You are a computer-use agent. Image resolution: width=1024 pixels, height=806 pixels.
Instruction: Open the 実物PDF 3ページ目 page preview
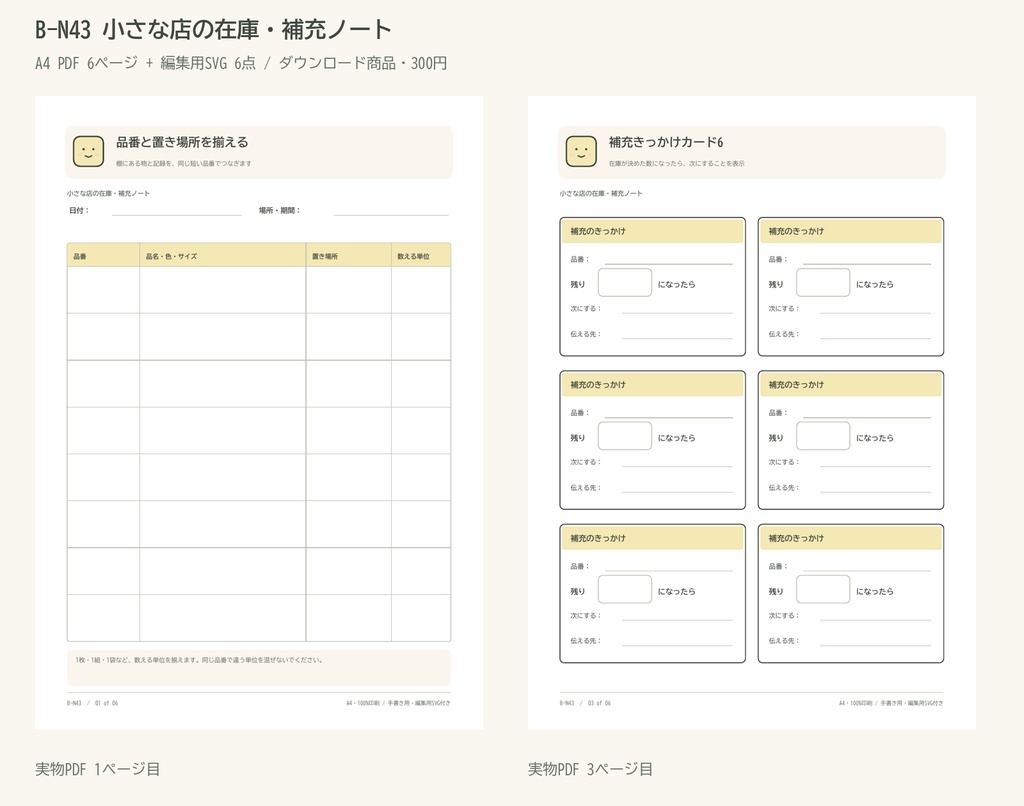click(752, 413)
